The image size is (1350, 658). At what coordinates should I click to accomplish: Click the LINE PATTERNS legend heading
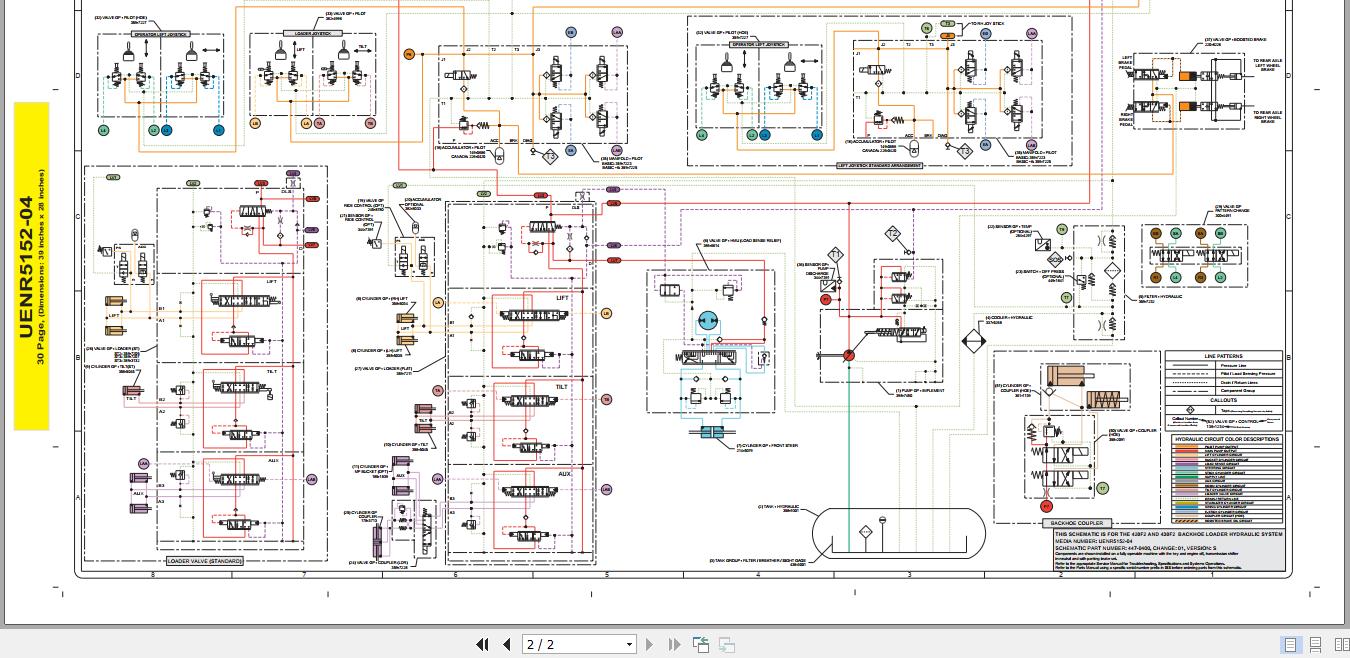click(x=1225, y=356)
